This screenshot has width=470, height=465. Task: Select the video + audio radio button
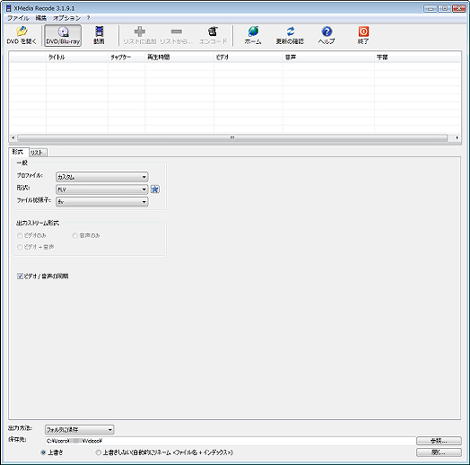coord(20,247)
